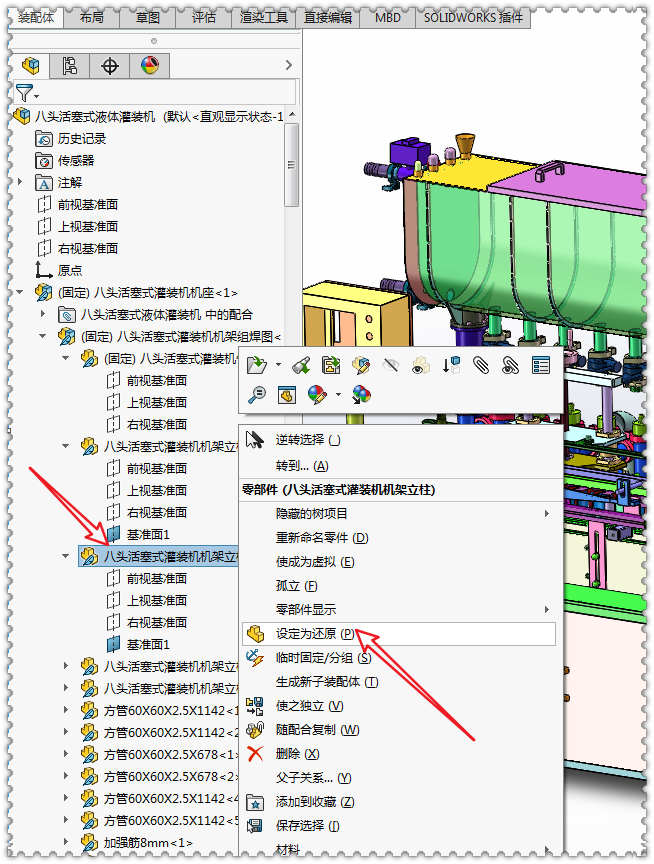
Task: Open dropdown arrow next to Open Part icon
Action: tap(278, 366)
